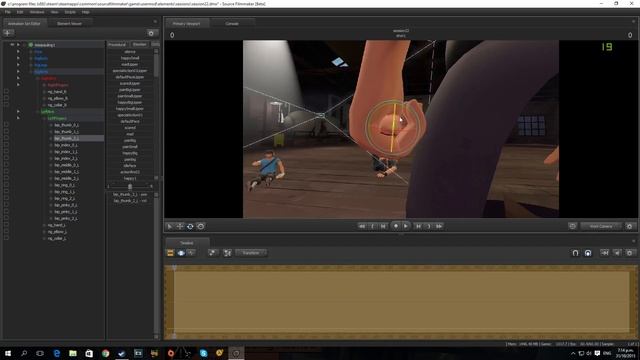Select the Procedural presets tab
Viewport: 640px width, 360px height.
(117, 44)
